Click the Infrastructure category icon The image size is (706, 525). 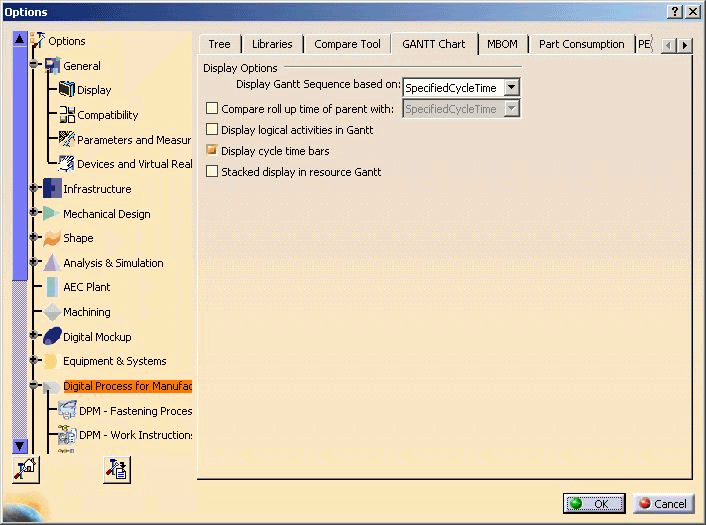[52, 189]
